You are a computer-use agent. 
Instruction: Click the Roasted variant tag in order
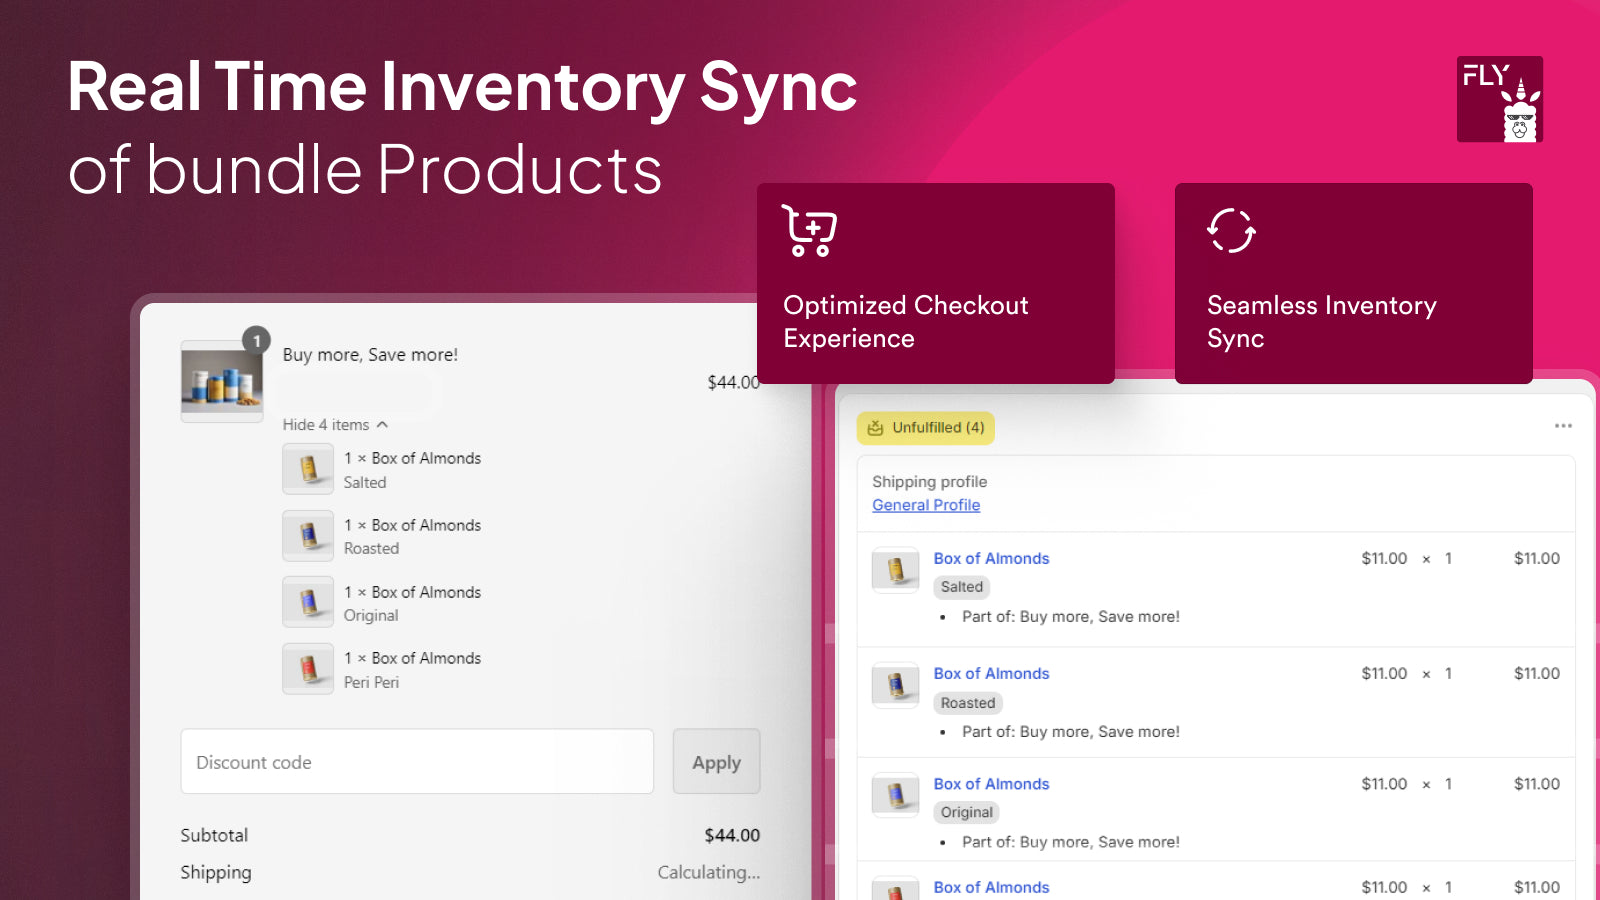[968, 703]
